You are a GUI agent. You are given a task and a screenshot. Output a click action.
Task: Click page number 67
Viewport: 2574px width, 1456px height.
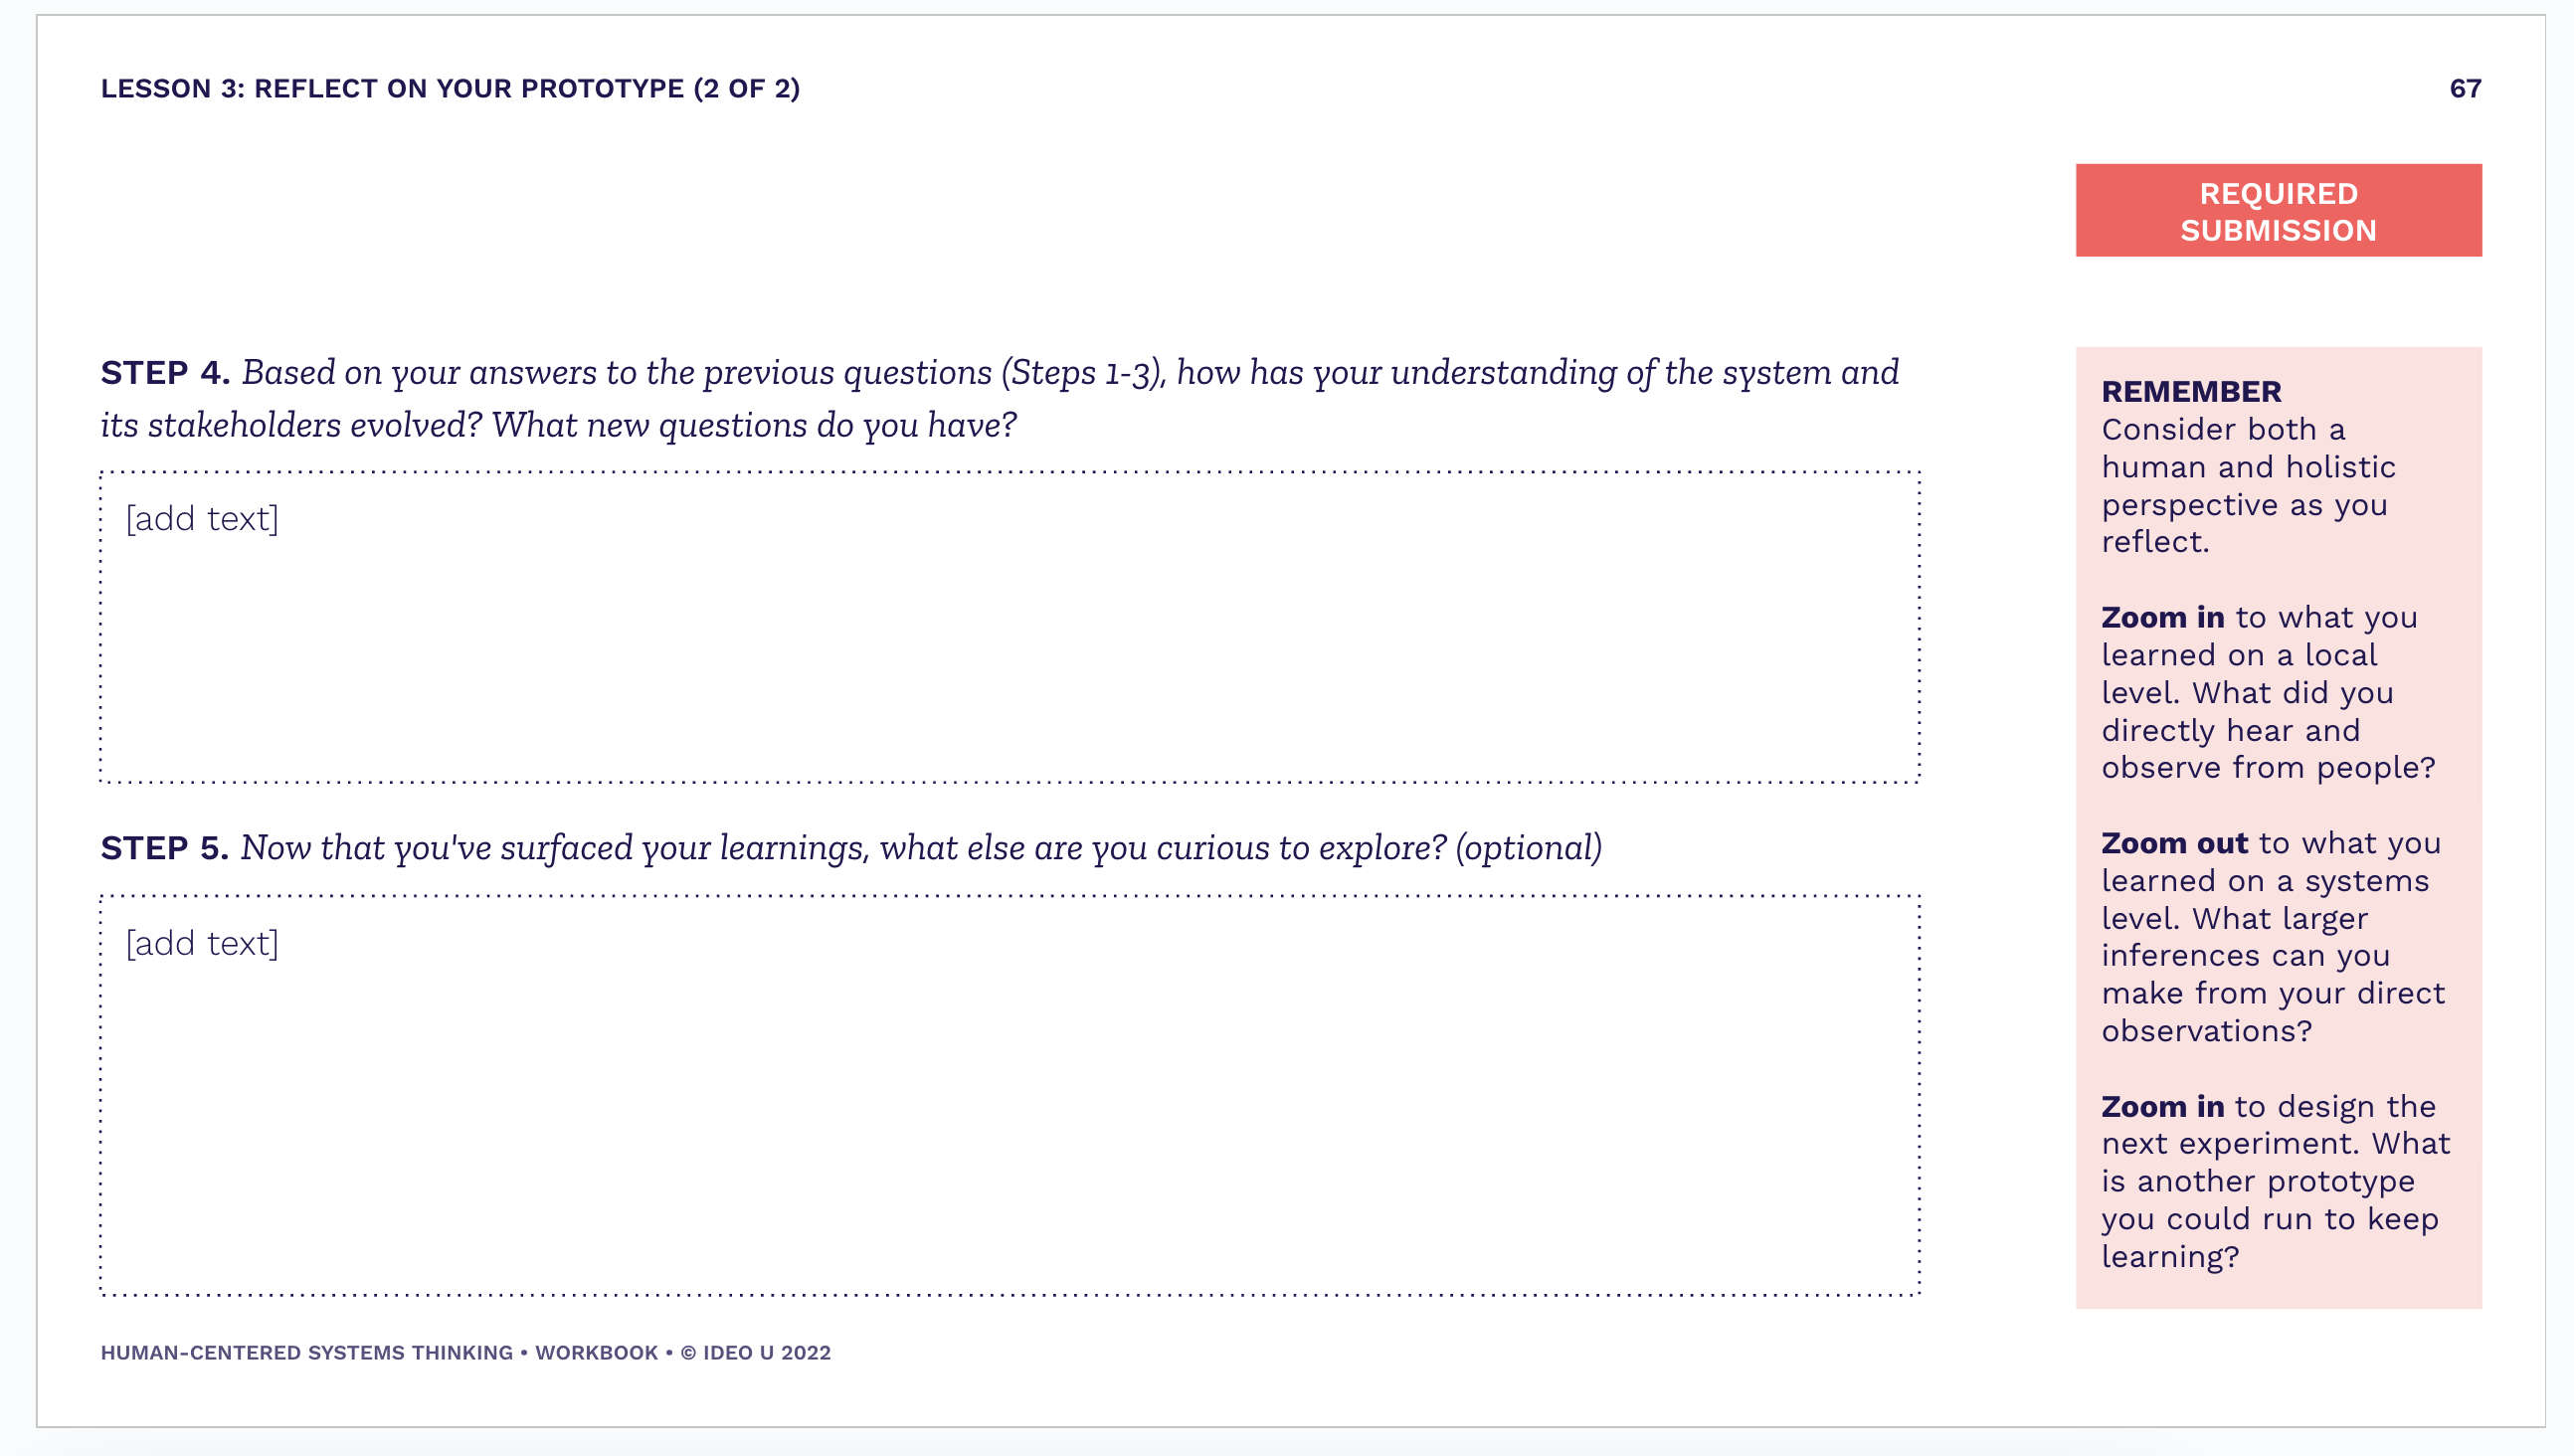coord(2465,89)
